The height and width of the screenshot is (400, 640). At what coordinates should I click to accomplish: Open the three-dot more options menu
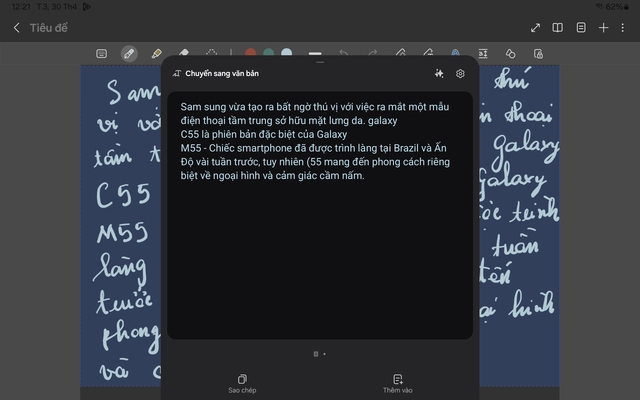(x=624, y=28)
